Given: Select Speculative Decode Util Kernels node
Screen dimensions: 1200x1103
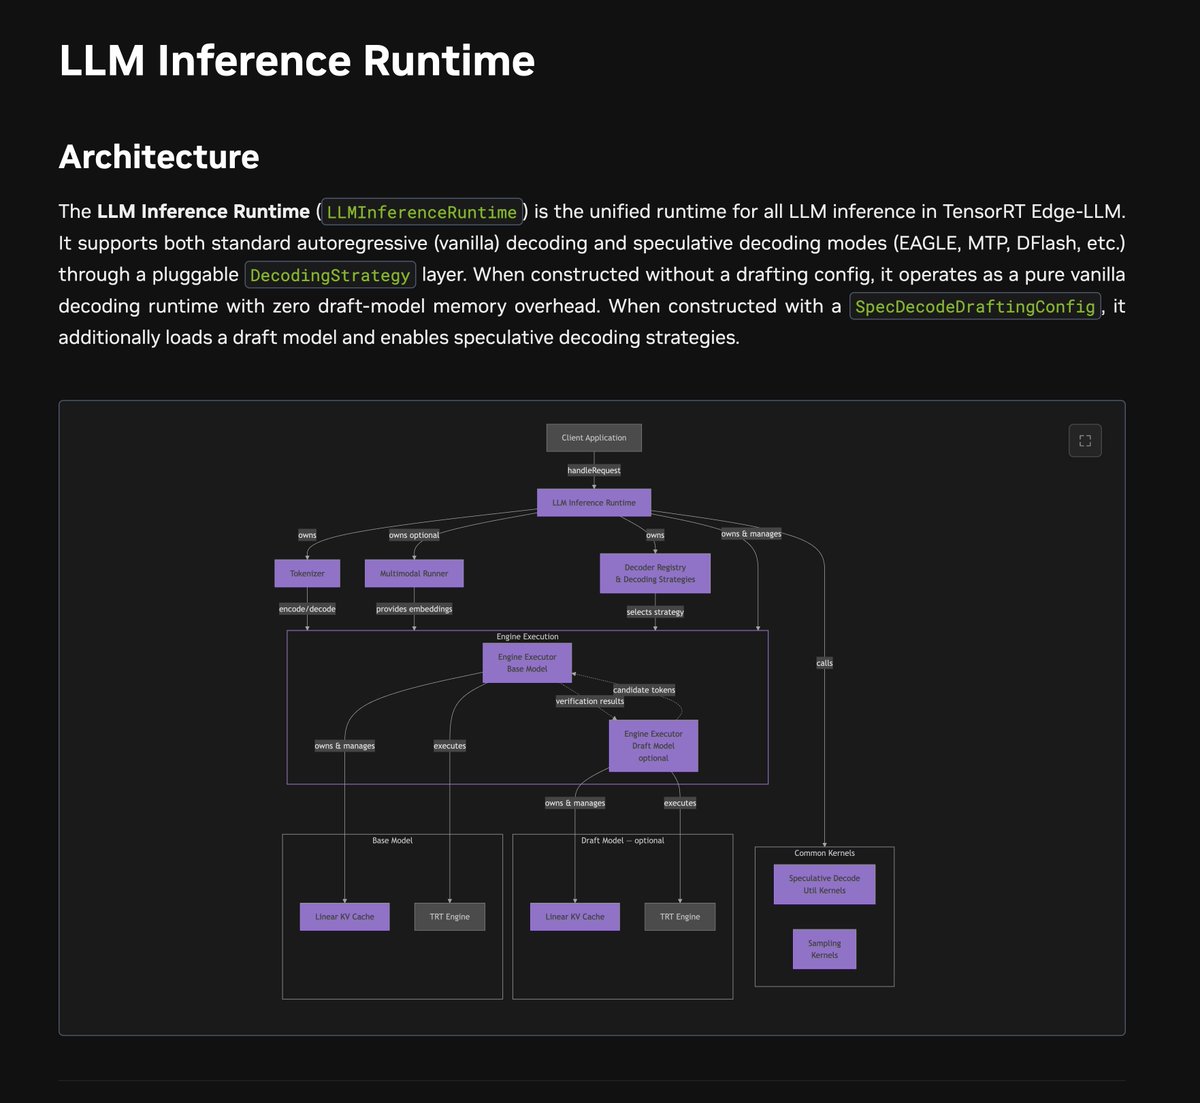Looking at the screenshot, I should point(824,885).
